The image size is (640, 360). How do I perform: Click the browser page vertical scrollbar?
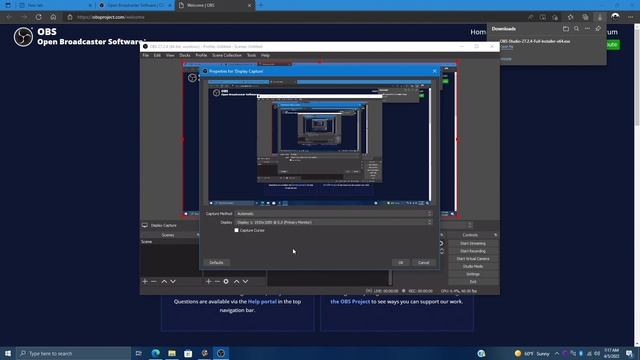[637, 184]
